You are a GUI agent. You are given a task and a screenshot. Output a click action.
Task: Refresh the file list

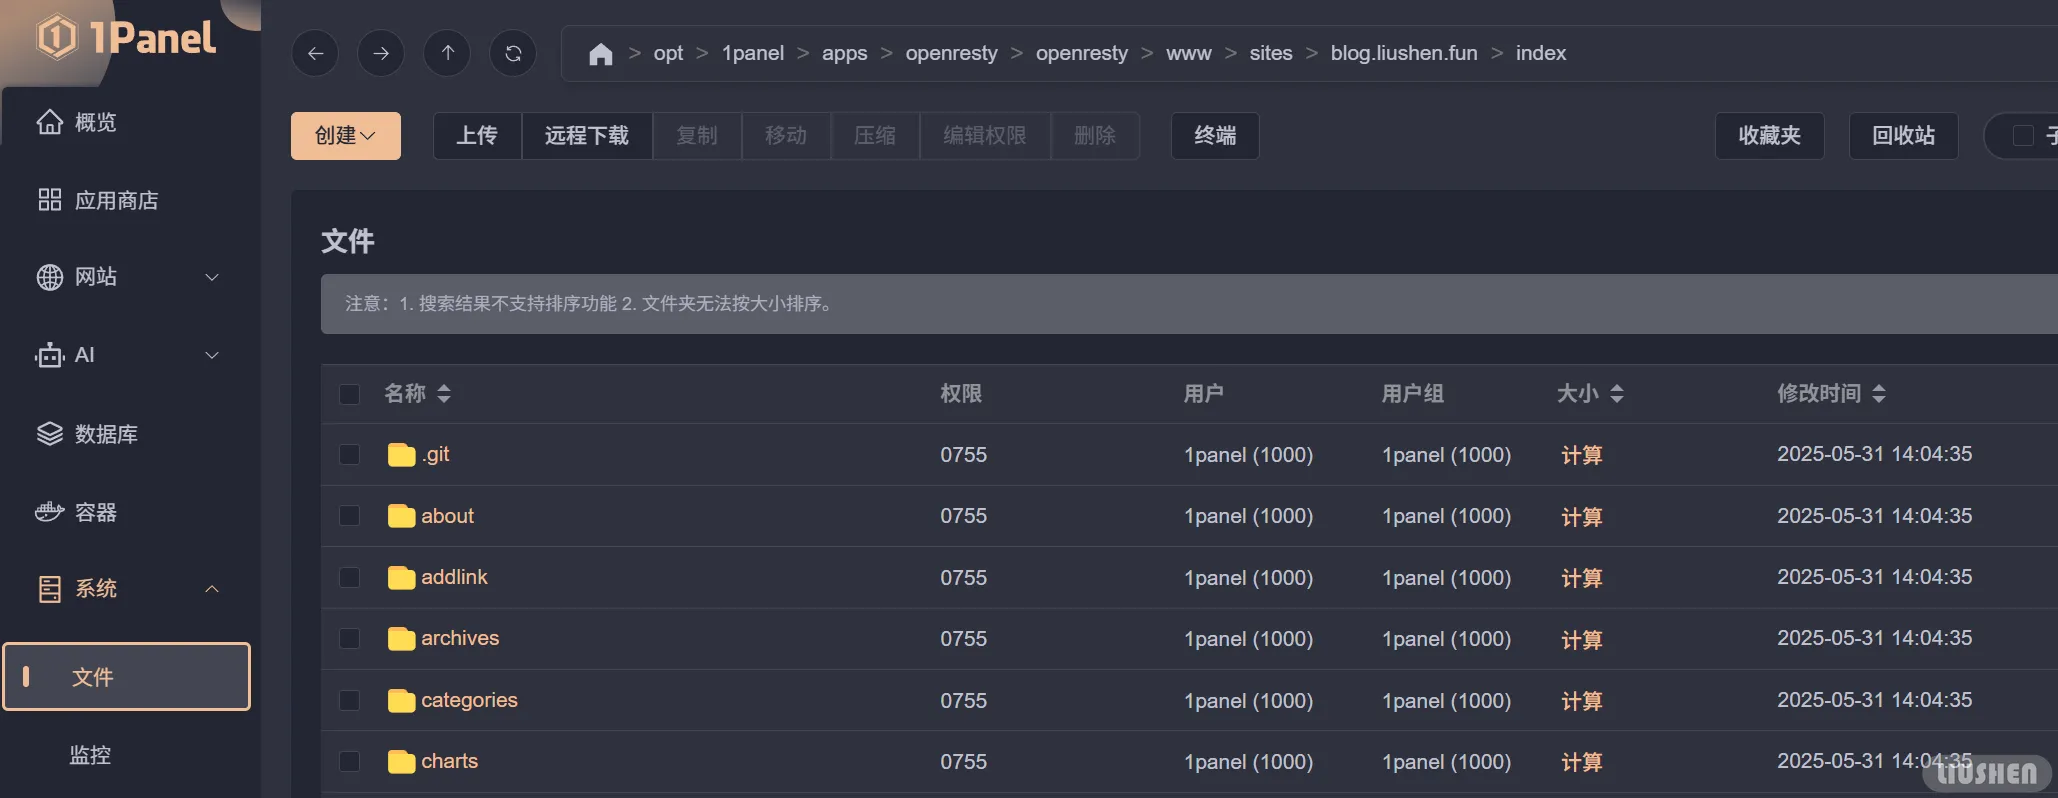[x=513, y=54]
